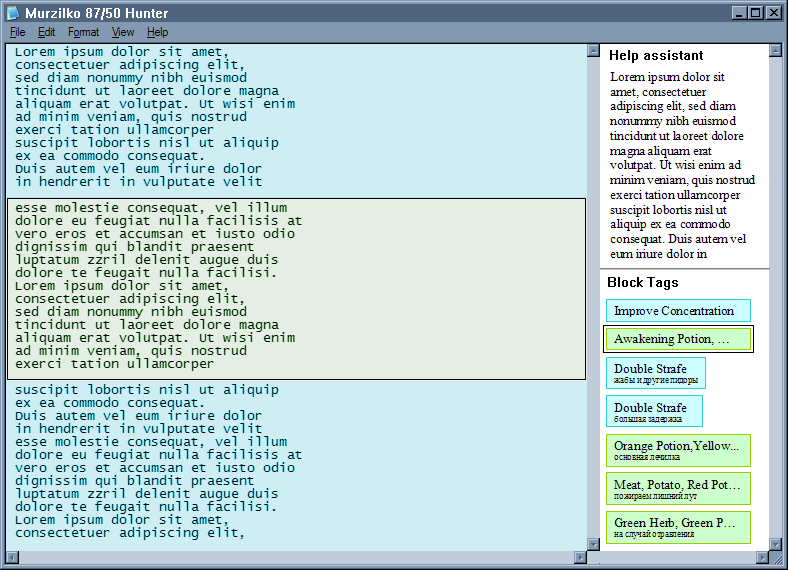Select the Improve Concentration block tag
Image resolution: width=788 pixels, height=570 pixels.
point(678,311)
